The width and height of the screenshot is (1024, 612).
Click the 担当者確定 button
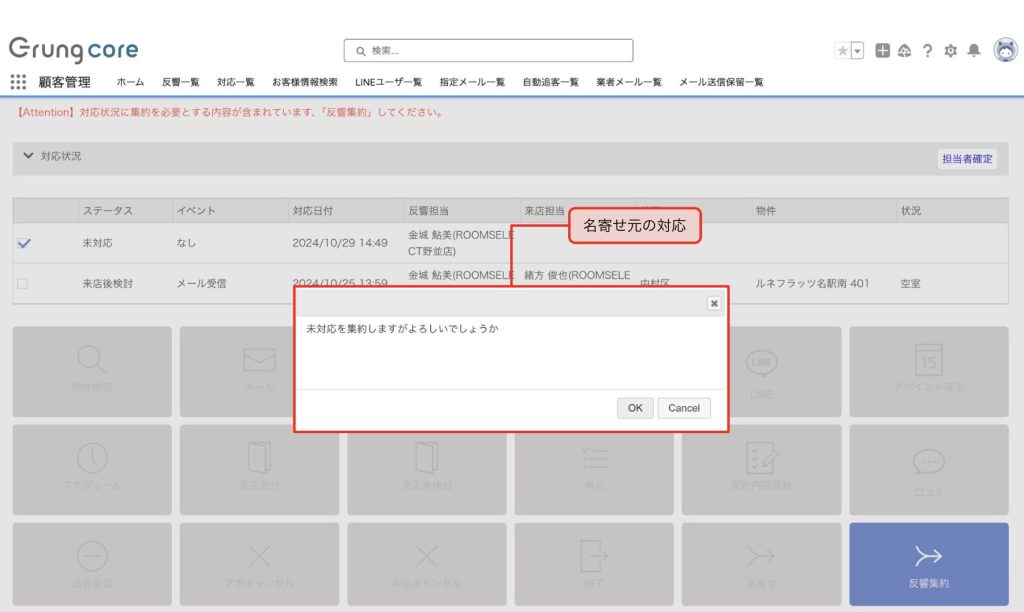(x=967, y=158)
